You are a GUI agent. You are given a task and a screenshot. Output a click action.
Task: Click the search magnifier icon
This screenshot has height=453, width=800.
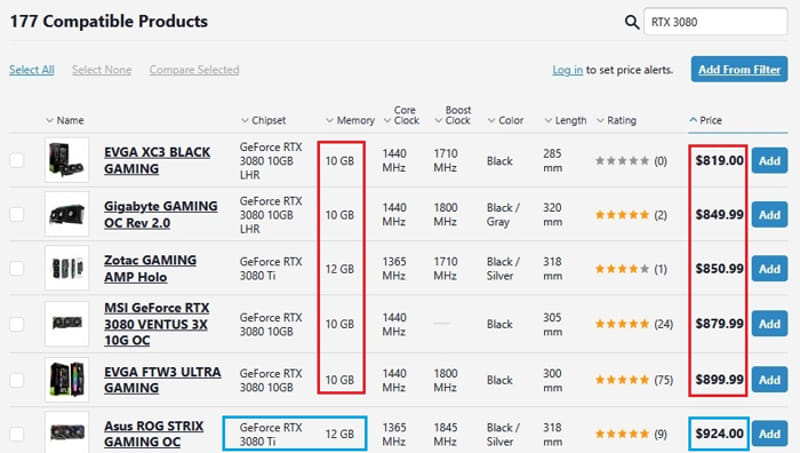(x=632, y=22)
